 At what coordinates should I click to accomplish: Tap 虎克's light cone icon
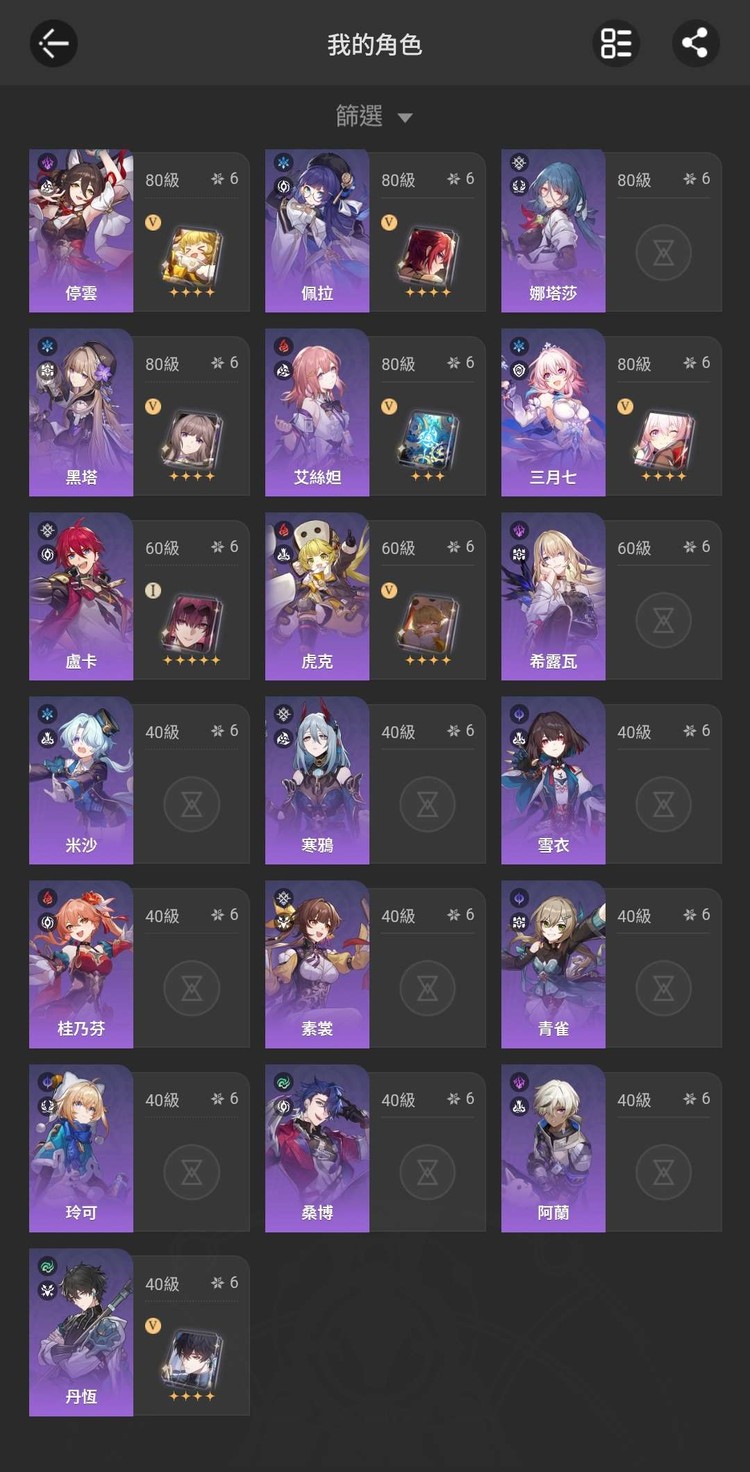(x=428, y=623)
